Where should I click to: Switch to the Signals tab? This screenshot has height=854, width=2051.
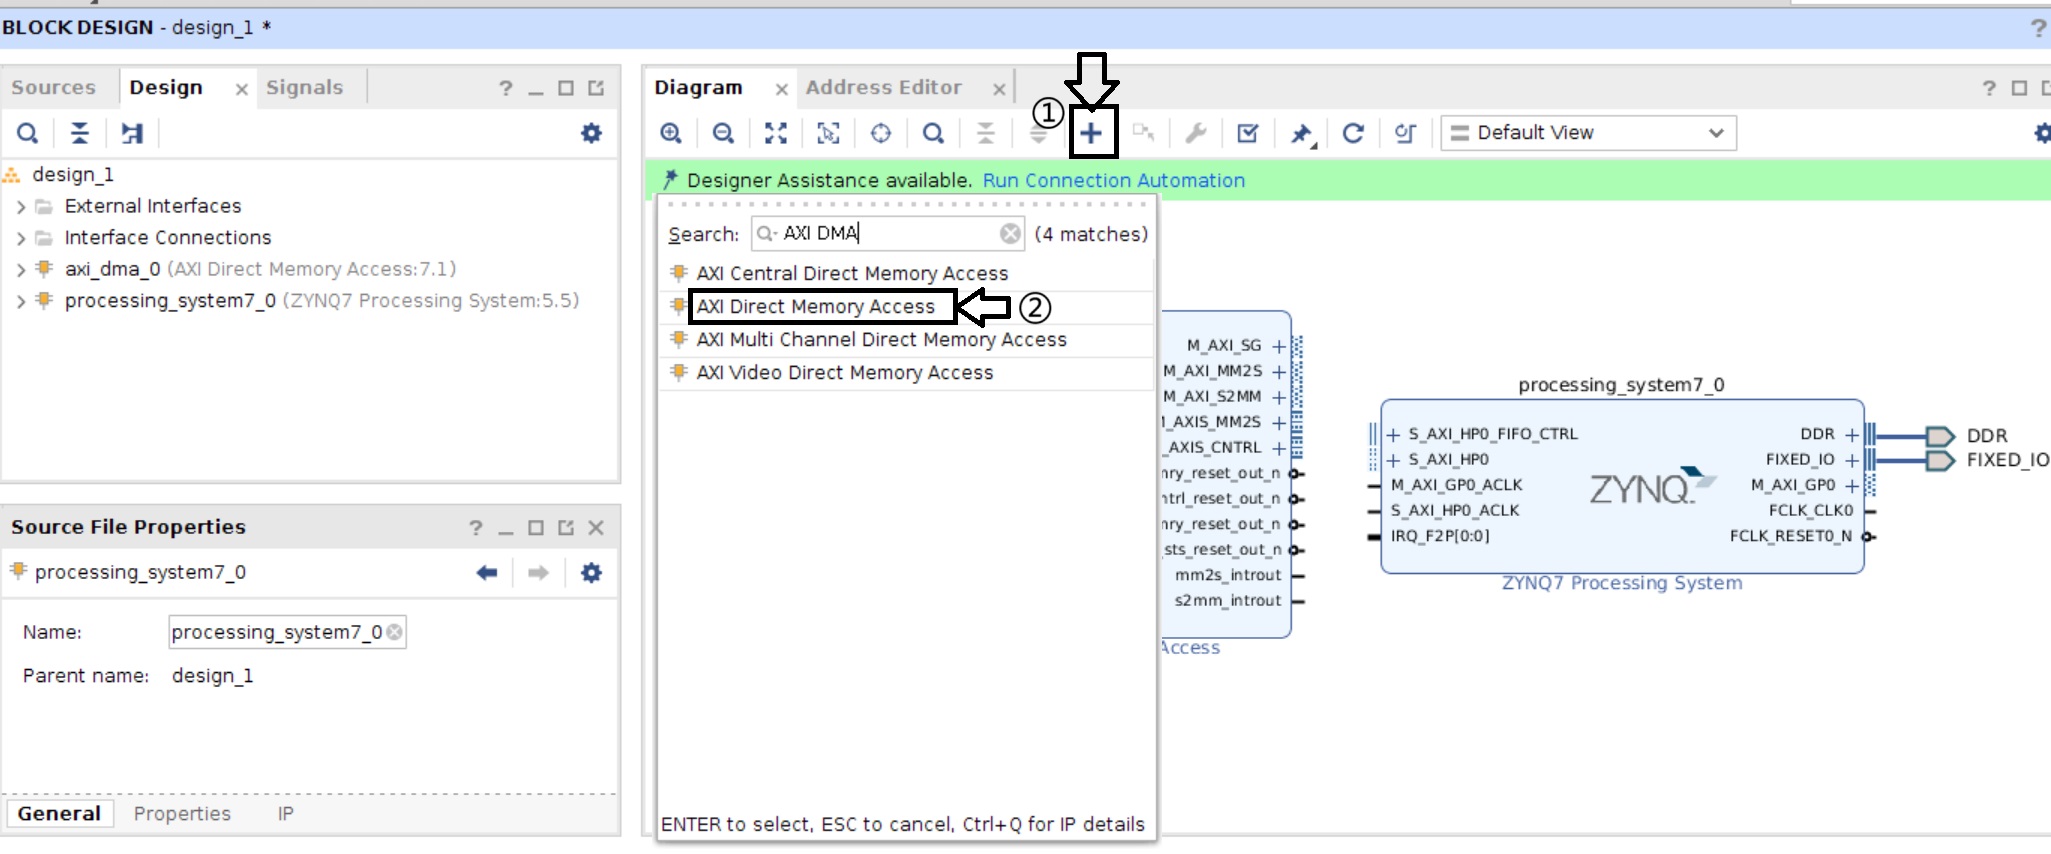pos(305,88)
